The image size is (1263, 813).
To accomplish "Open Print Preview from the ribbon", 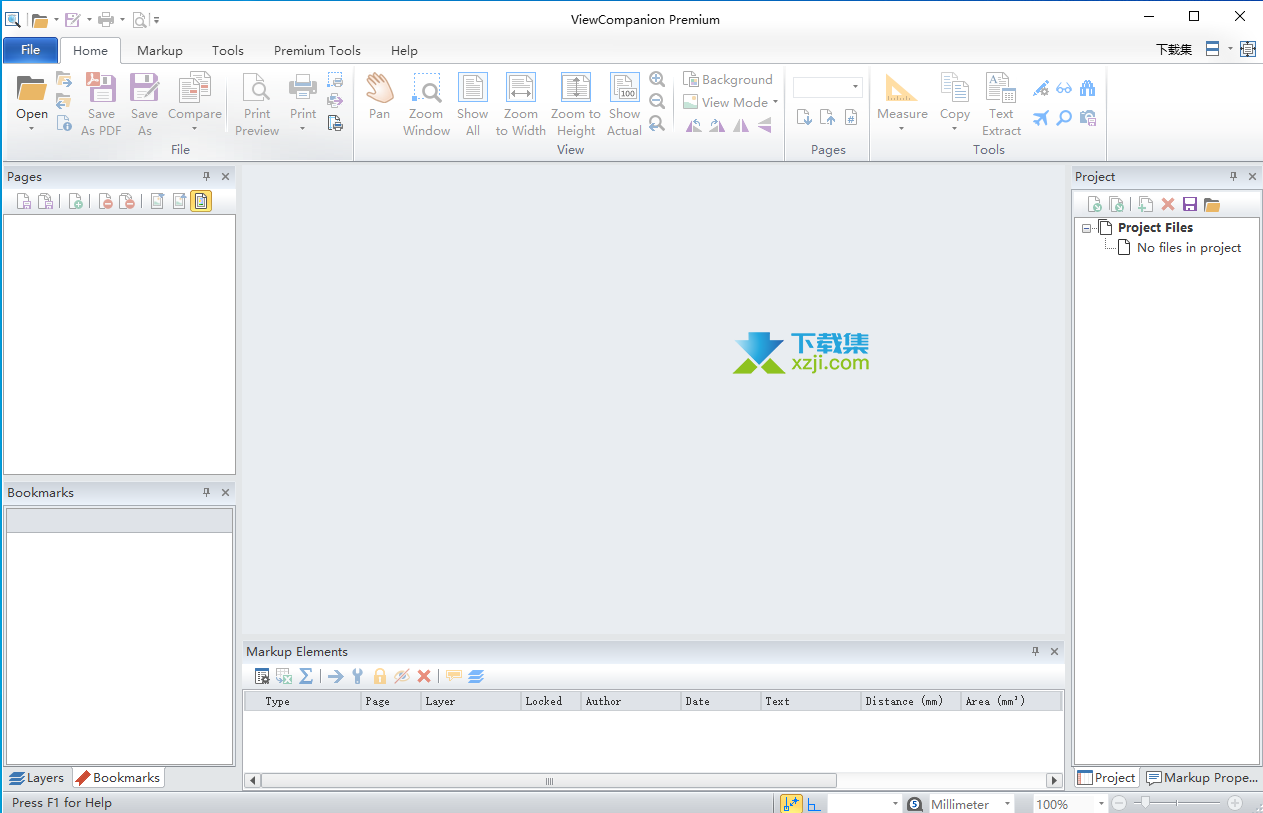I will point(257,104).
